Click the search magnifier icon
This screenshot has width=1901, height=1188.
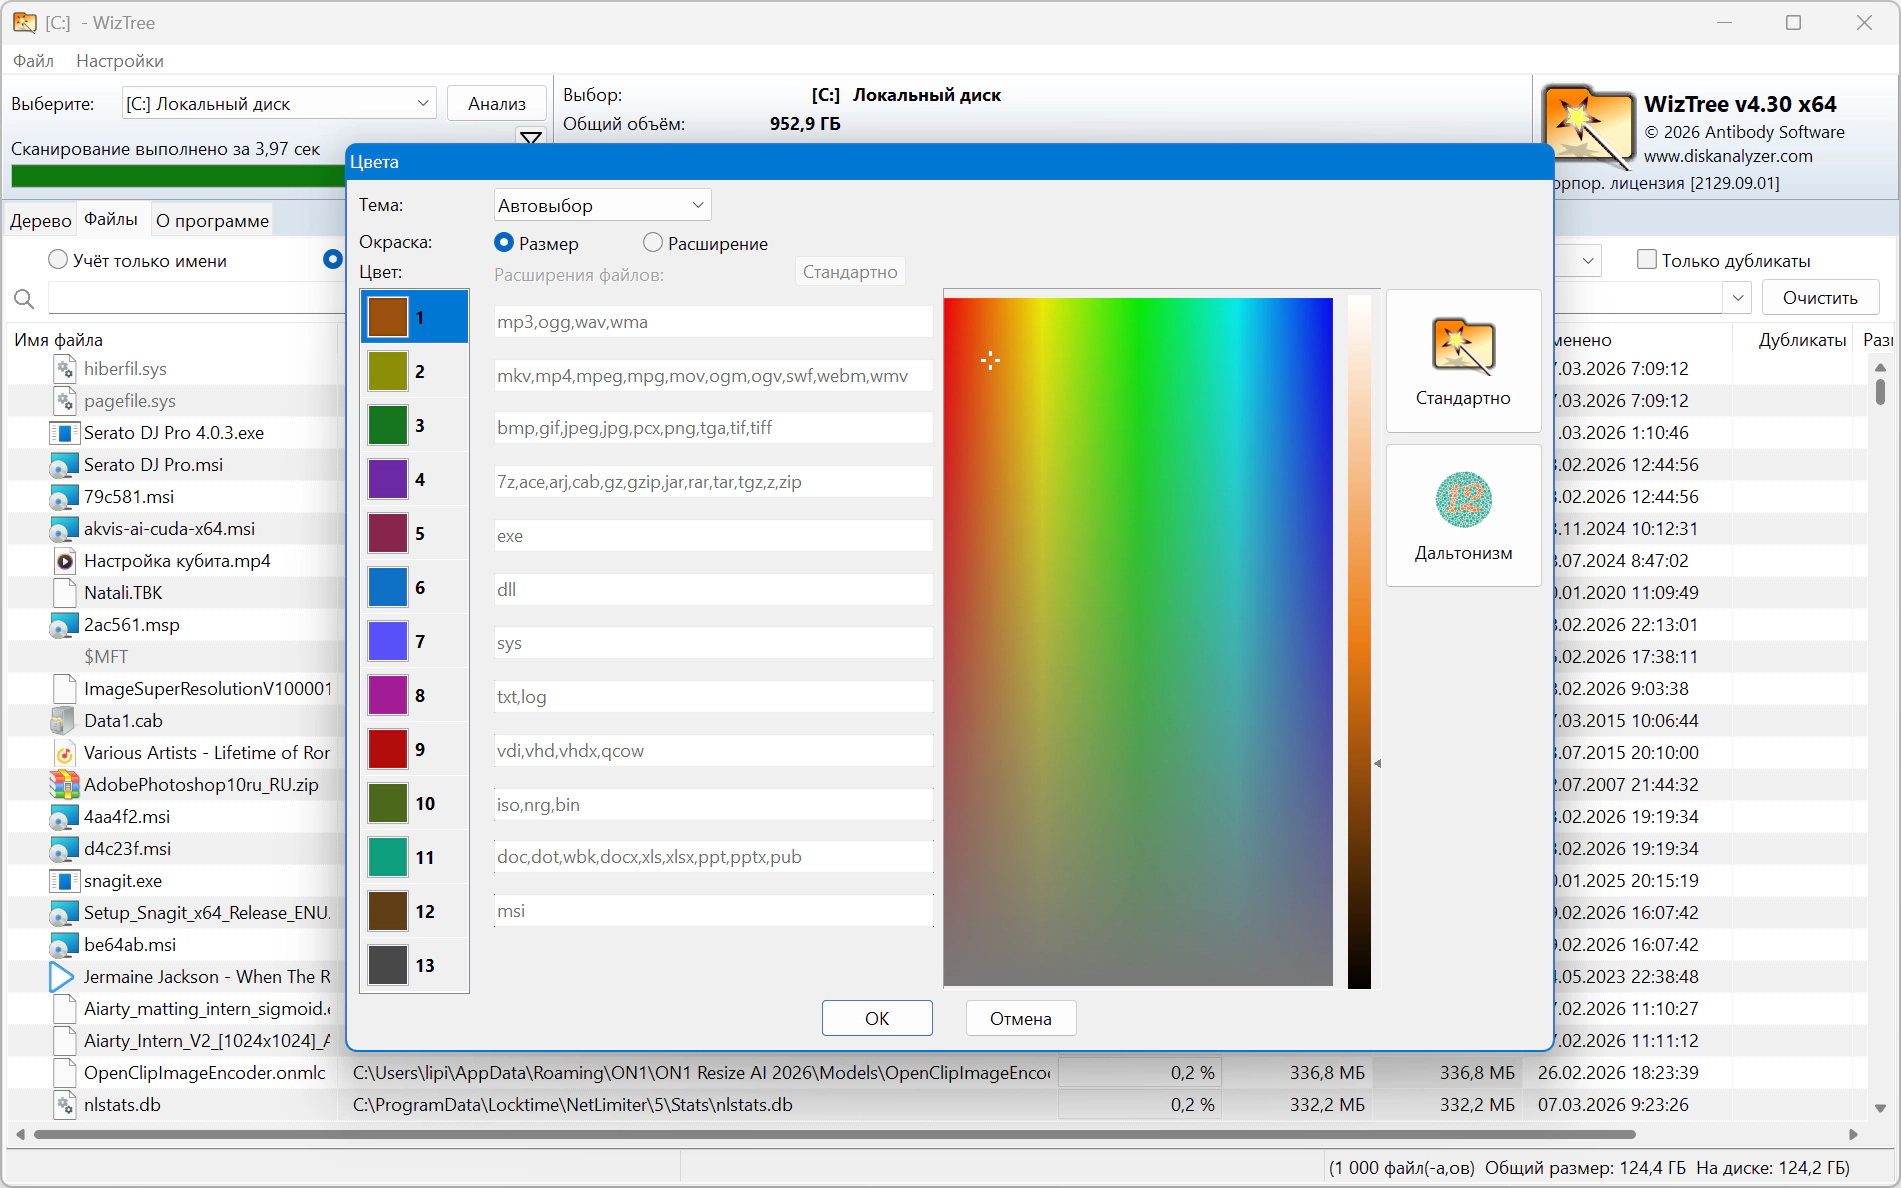(x=24, y=298)
